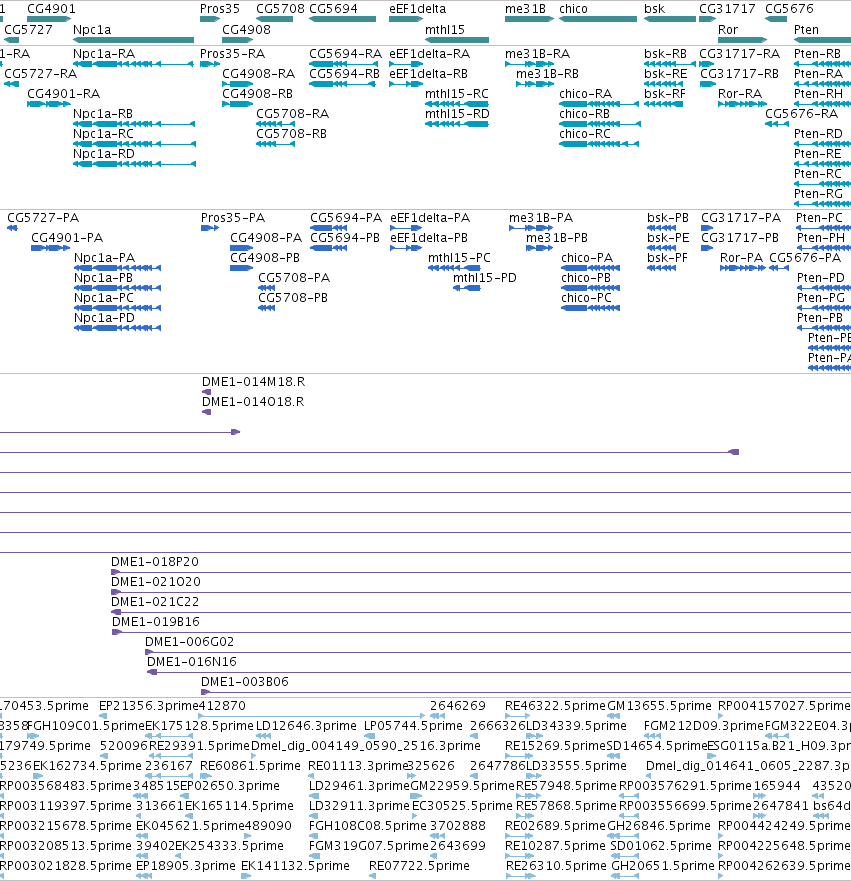Click transcript chico-RC

599,144
